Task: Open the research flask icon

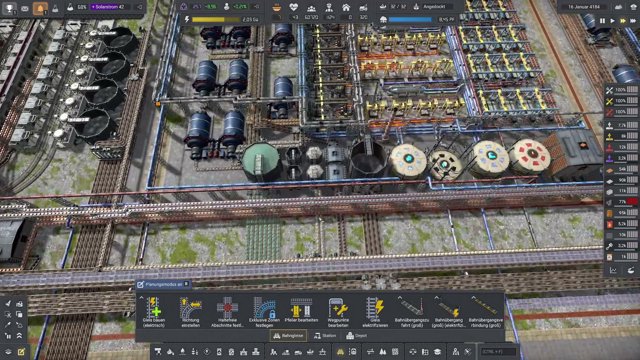Action: click(x=70, y=7)
